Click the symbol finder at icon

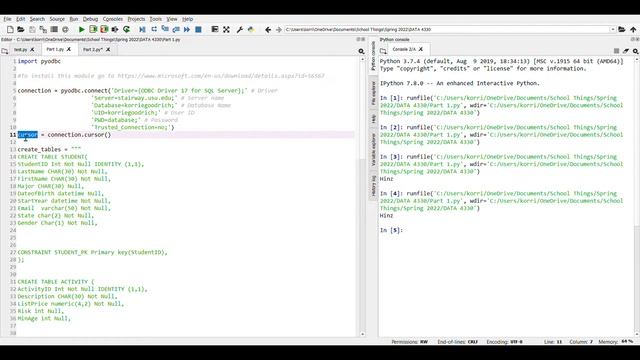[65, 29]
